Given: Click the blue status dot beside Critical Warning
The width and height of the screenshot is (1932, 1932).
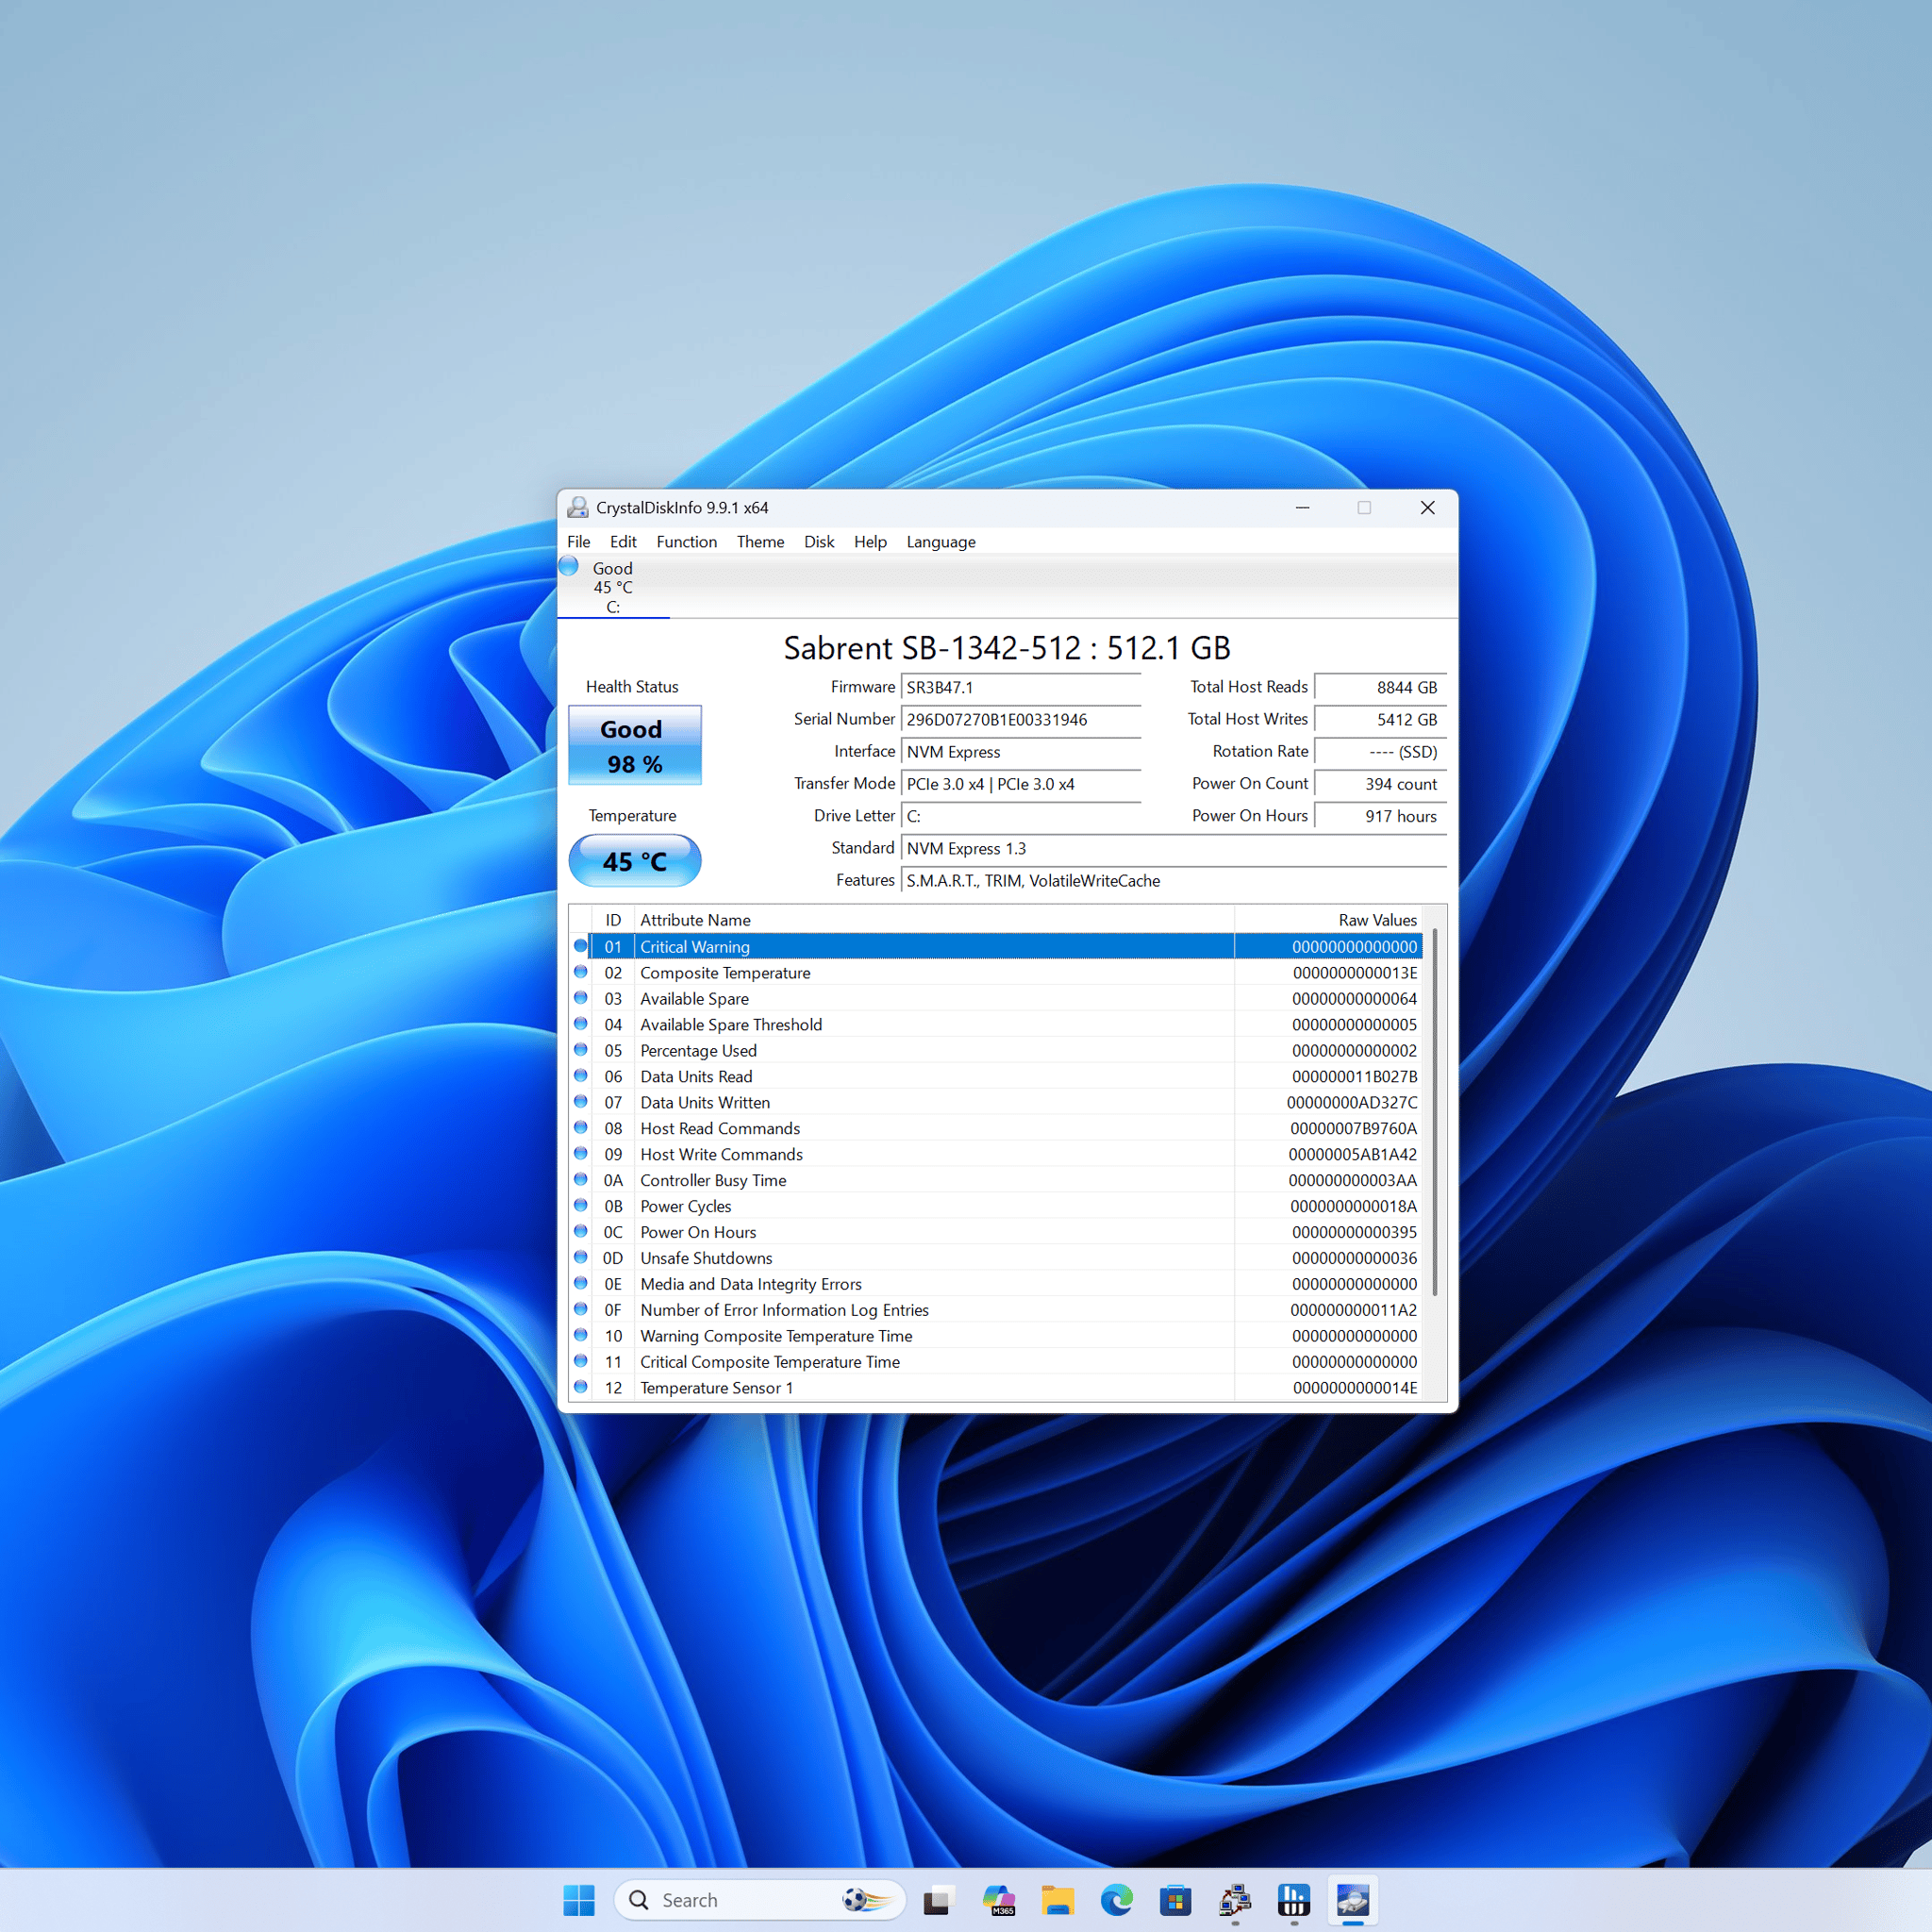Looking at the screenshot, I should click(580, 946).
